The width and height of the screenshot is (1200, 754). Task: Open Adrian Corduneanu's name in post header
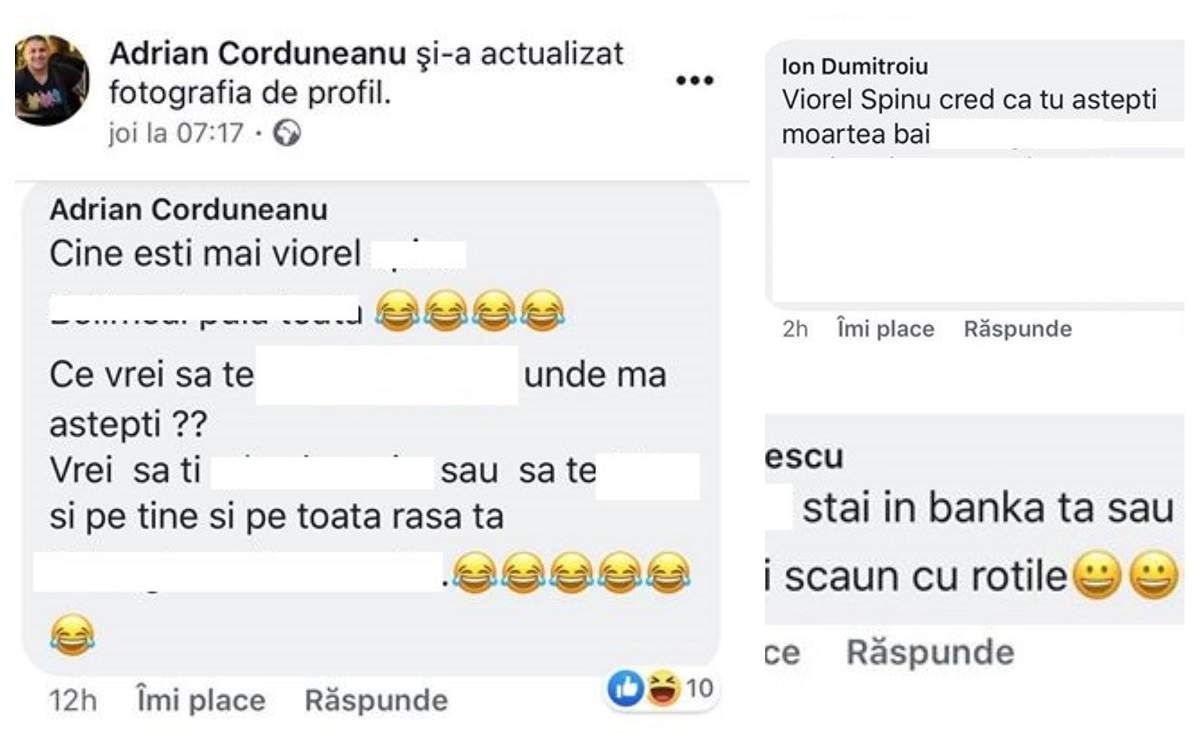pos(256,52)
